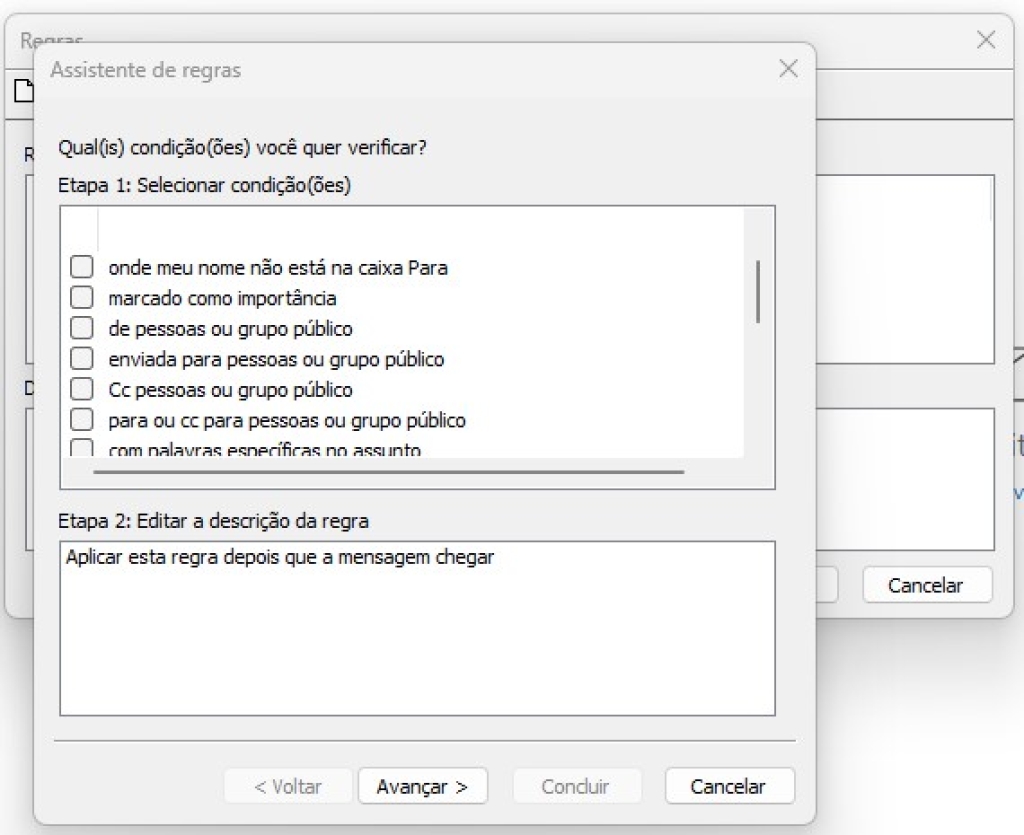Click the Concluir button
1024x835 pixels.
click(x=575, y=786)
